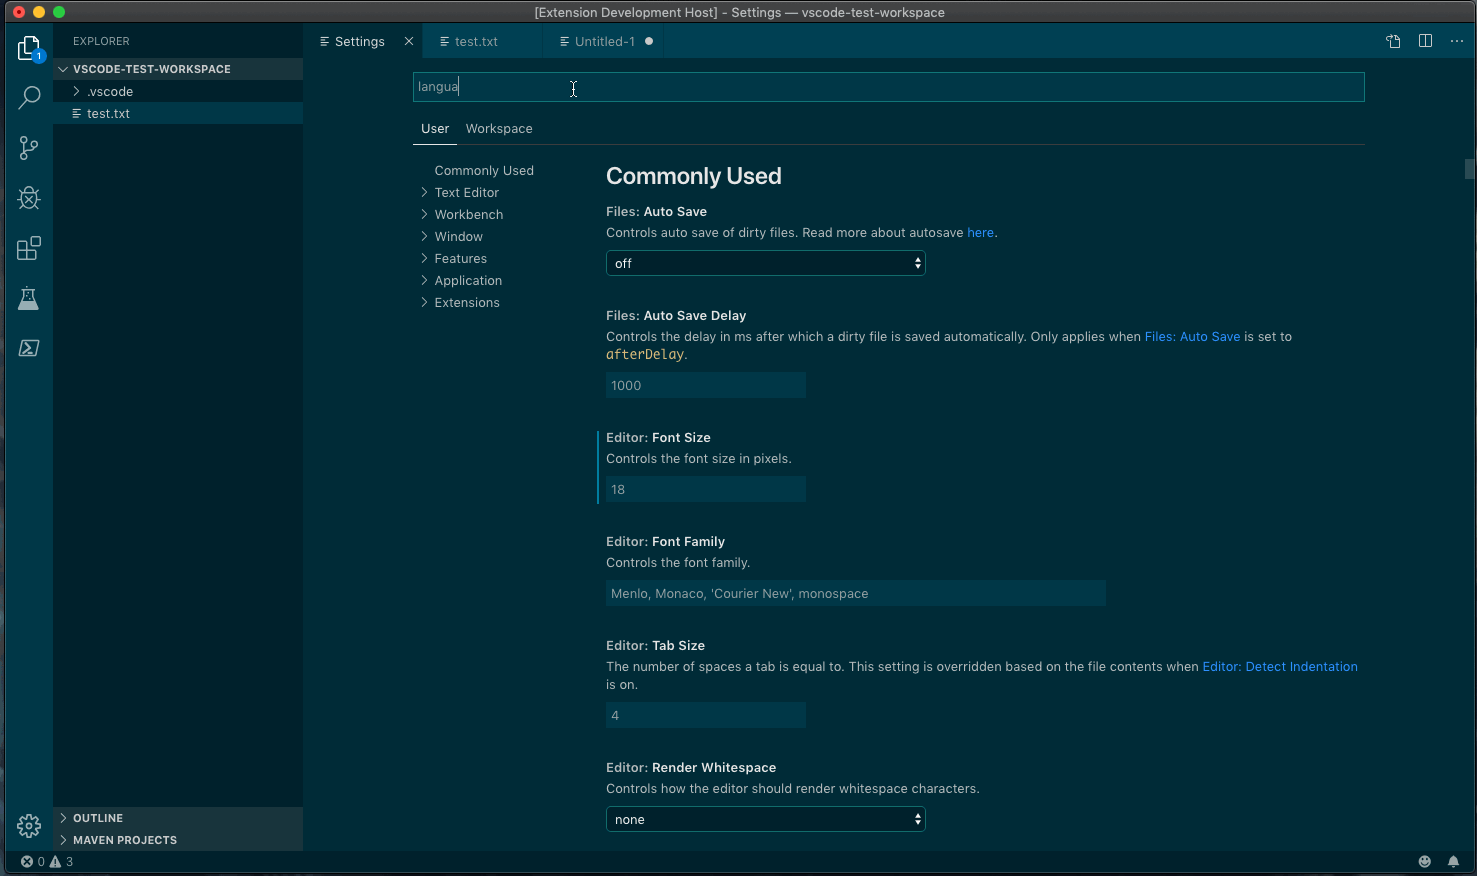Collapse the VSCODE-TEST-WORKSPACE folder section

[178, 69]
